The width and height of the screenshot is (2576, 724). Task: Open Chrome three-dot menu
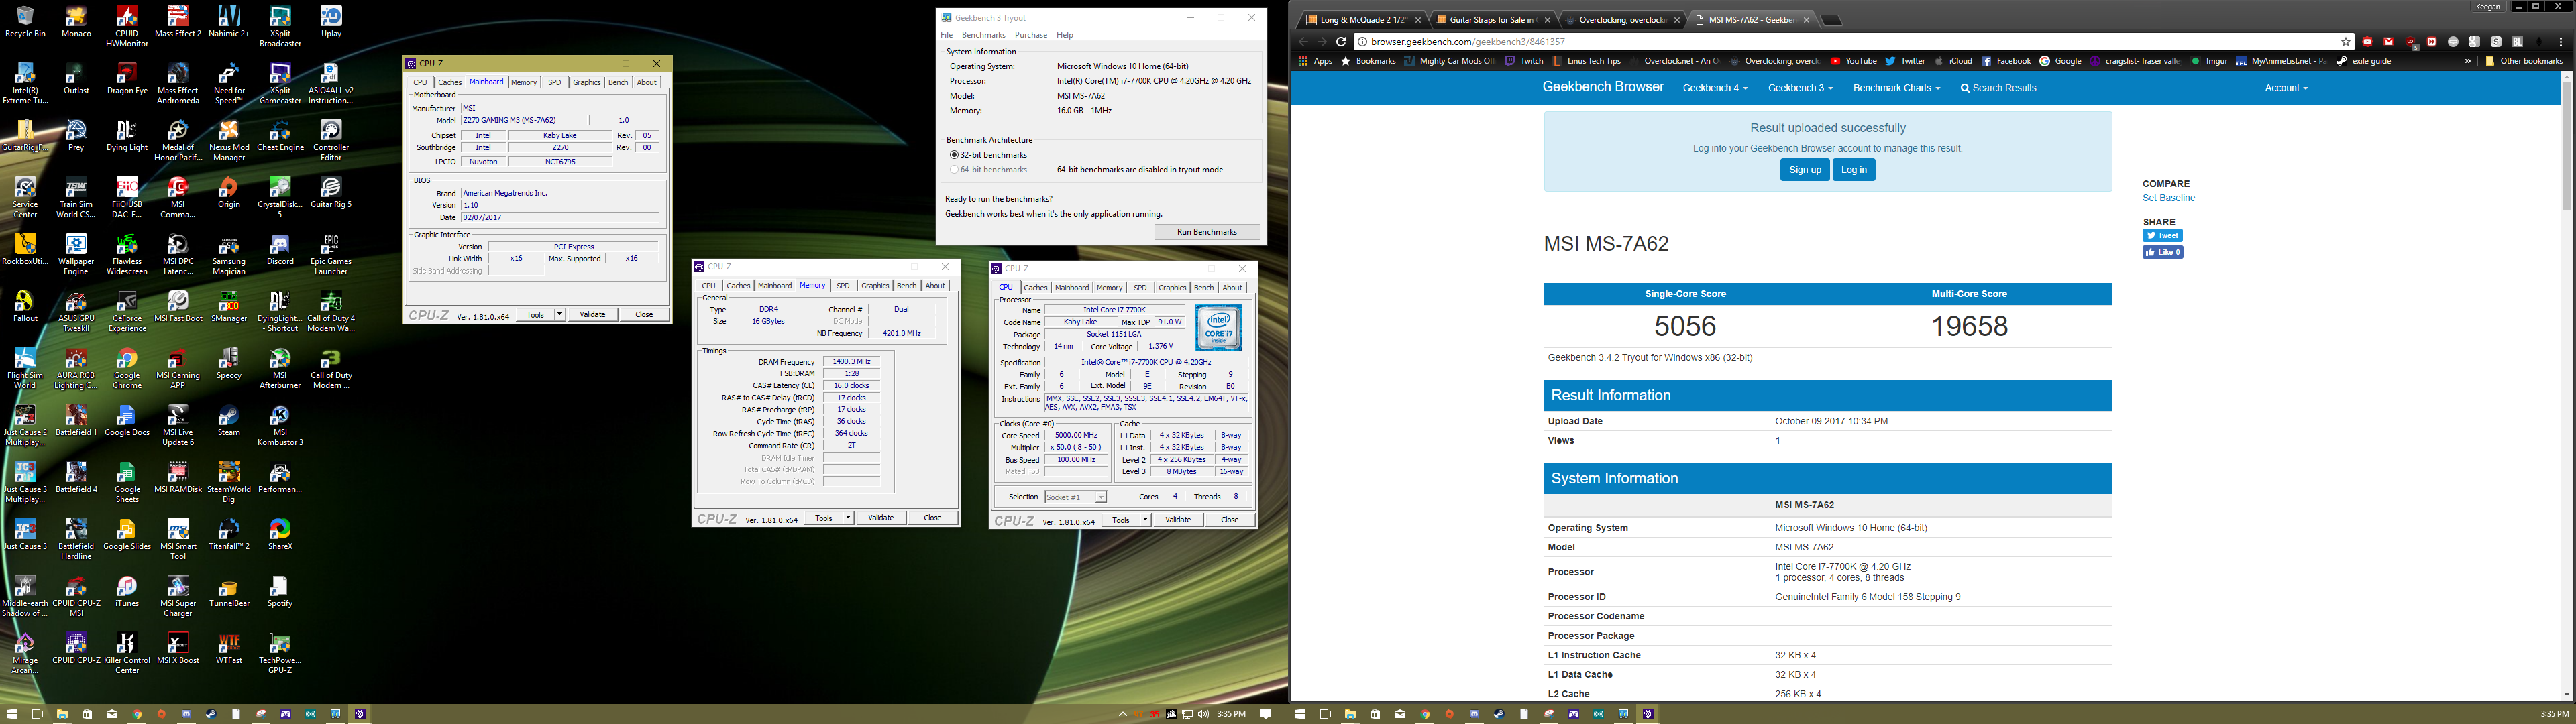point(2561,42)
